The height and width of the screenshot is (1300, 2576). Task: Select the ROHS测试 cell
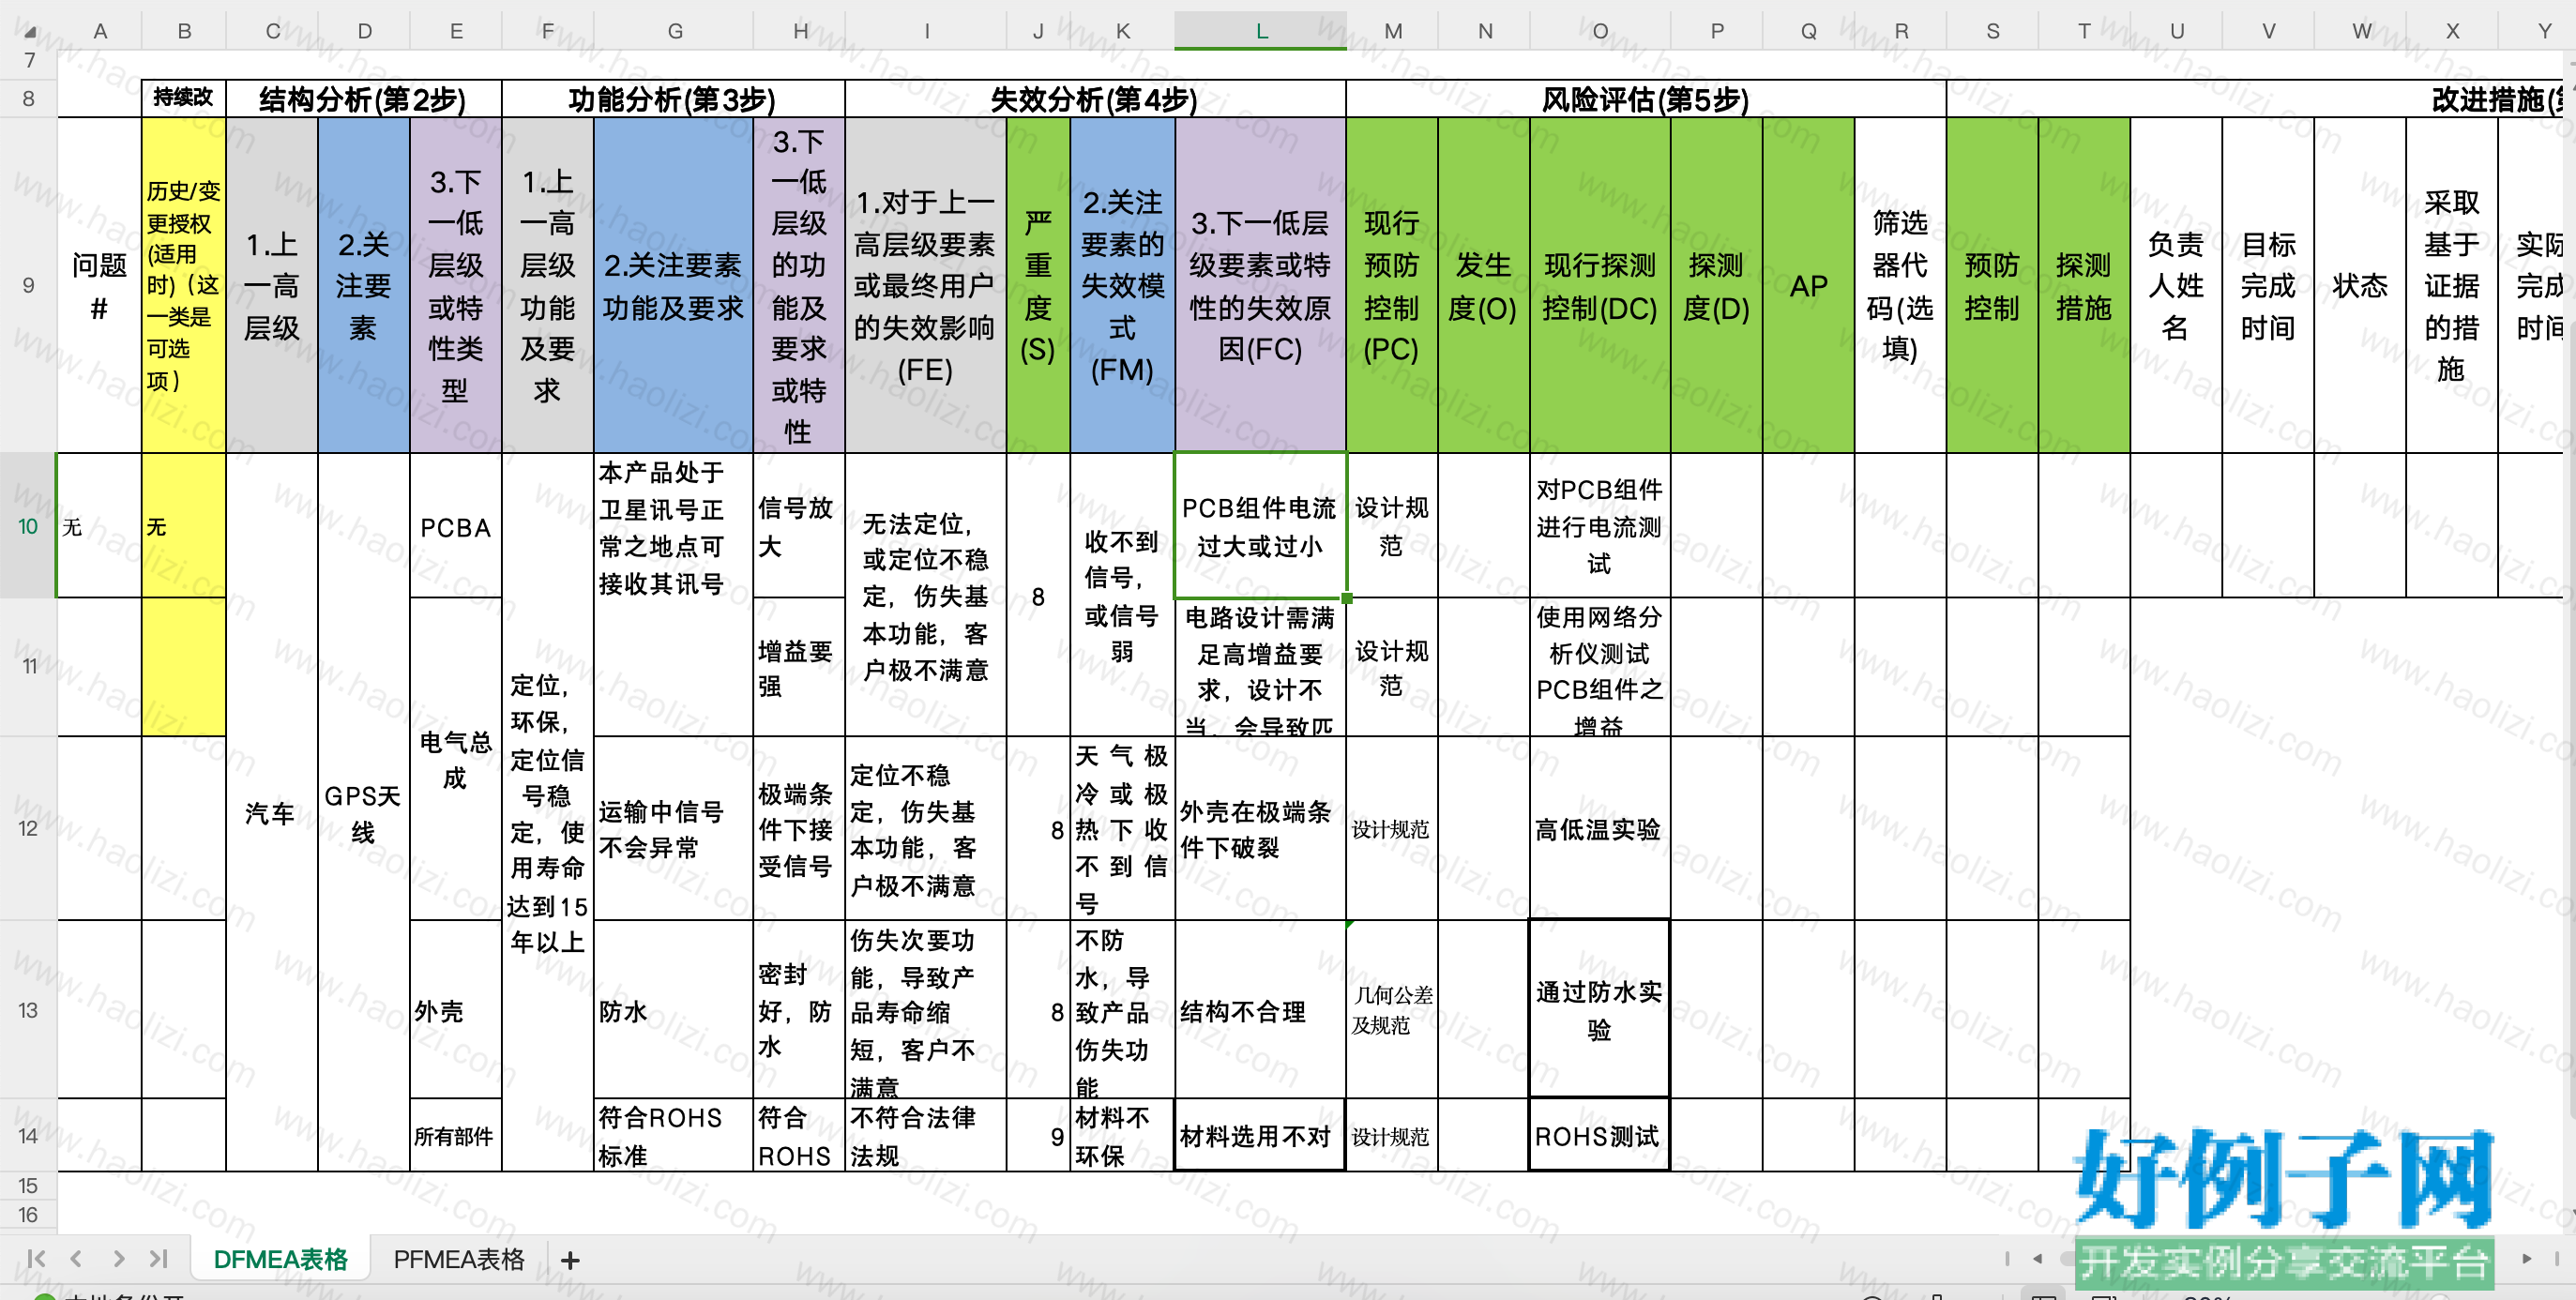point(1600,1135)
